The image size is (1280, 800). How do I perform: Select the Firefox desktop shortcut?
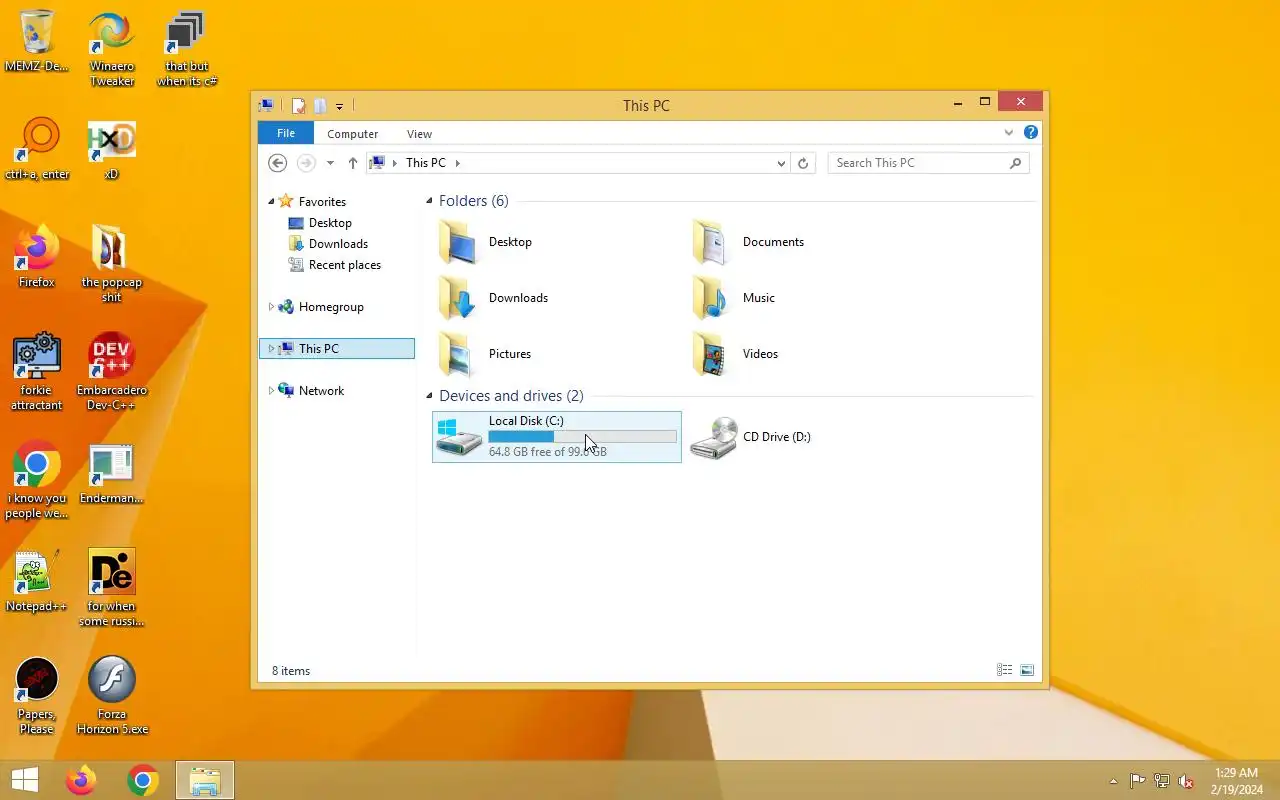[x=37, y=256]
